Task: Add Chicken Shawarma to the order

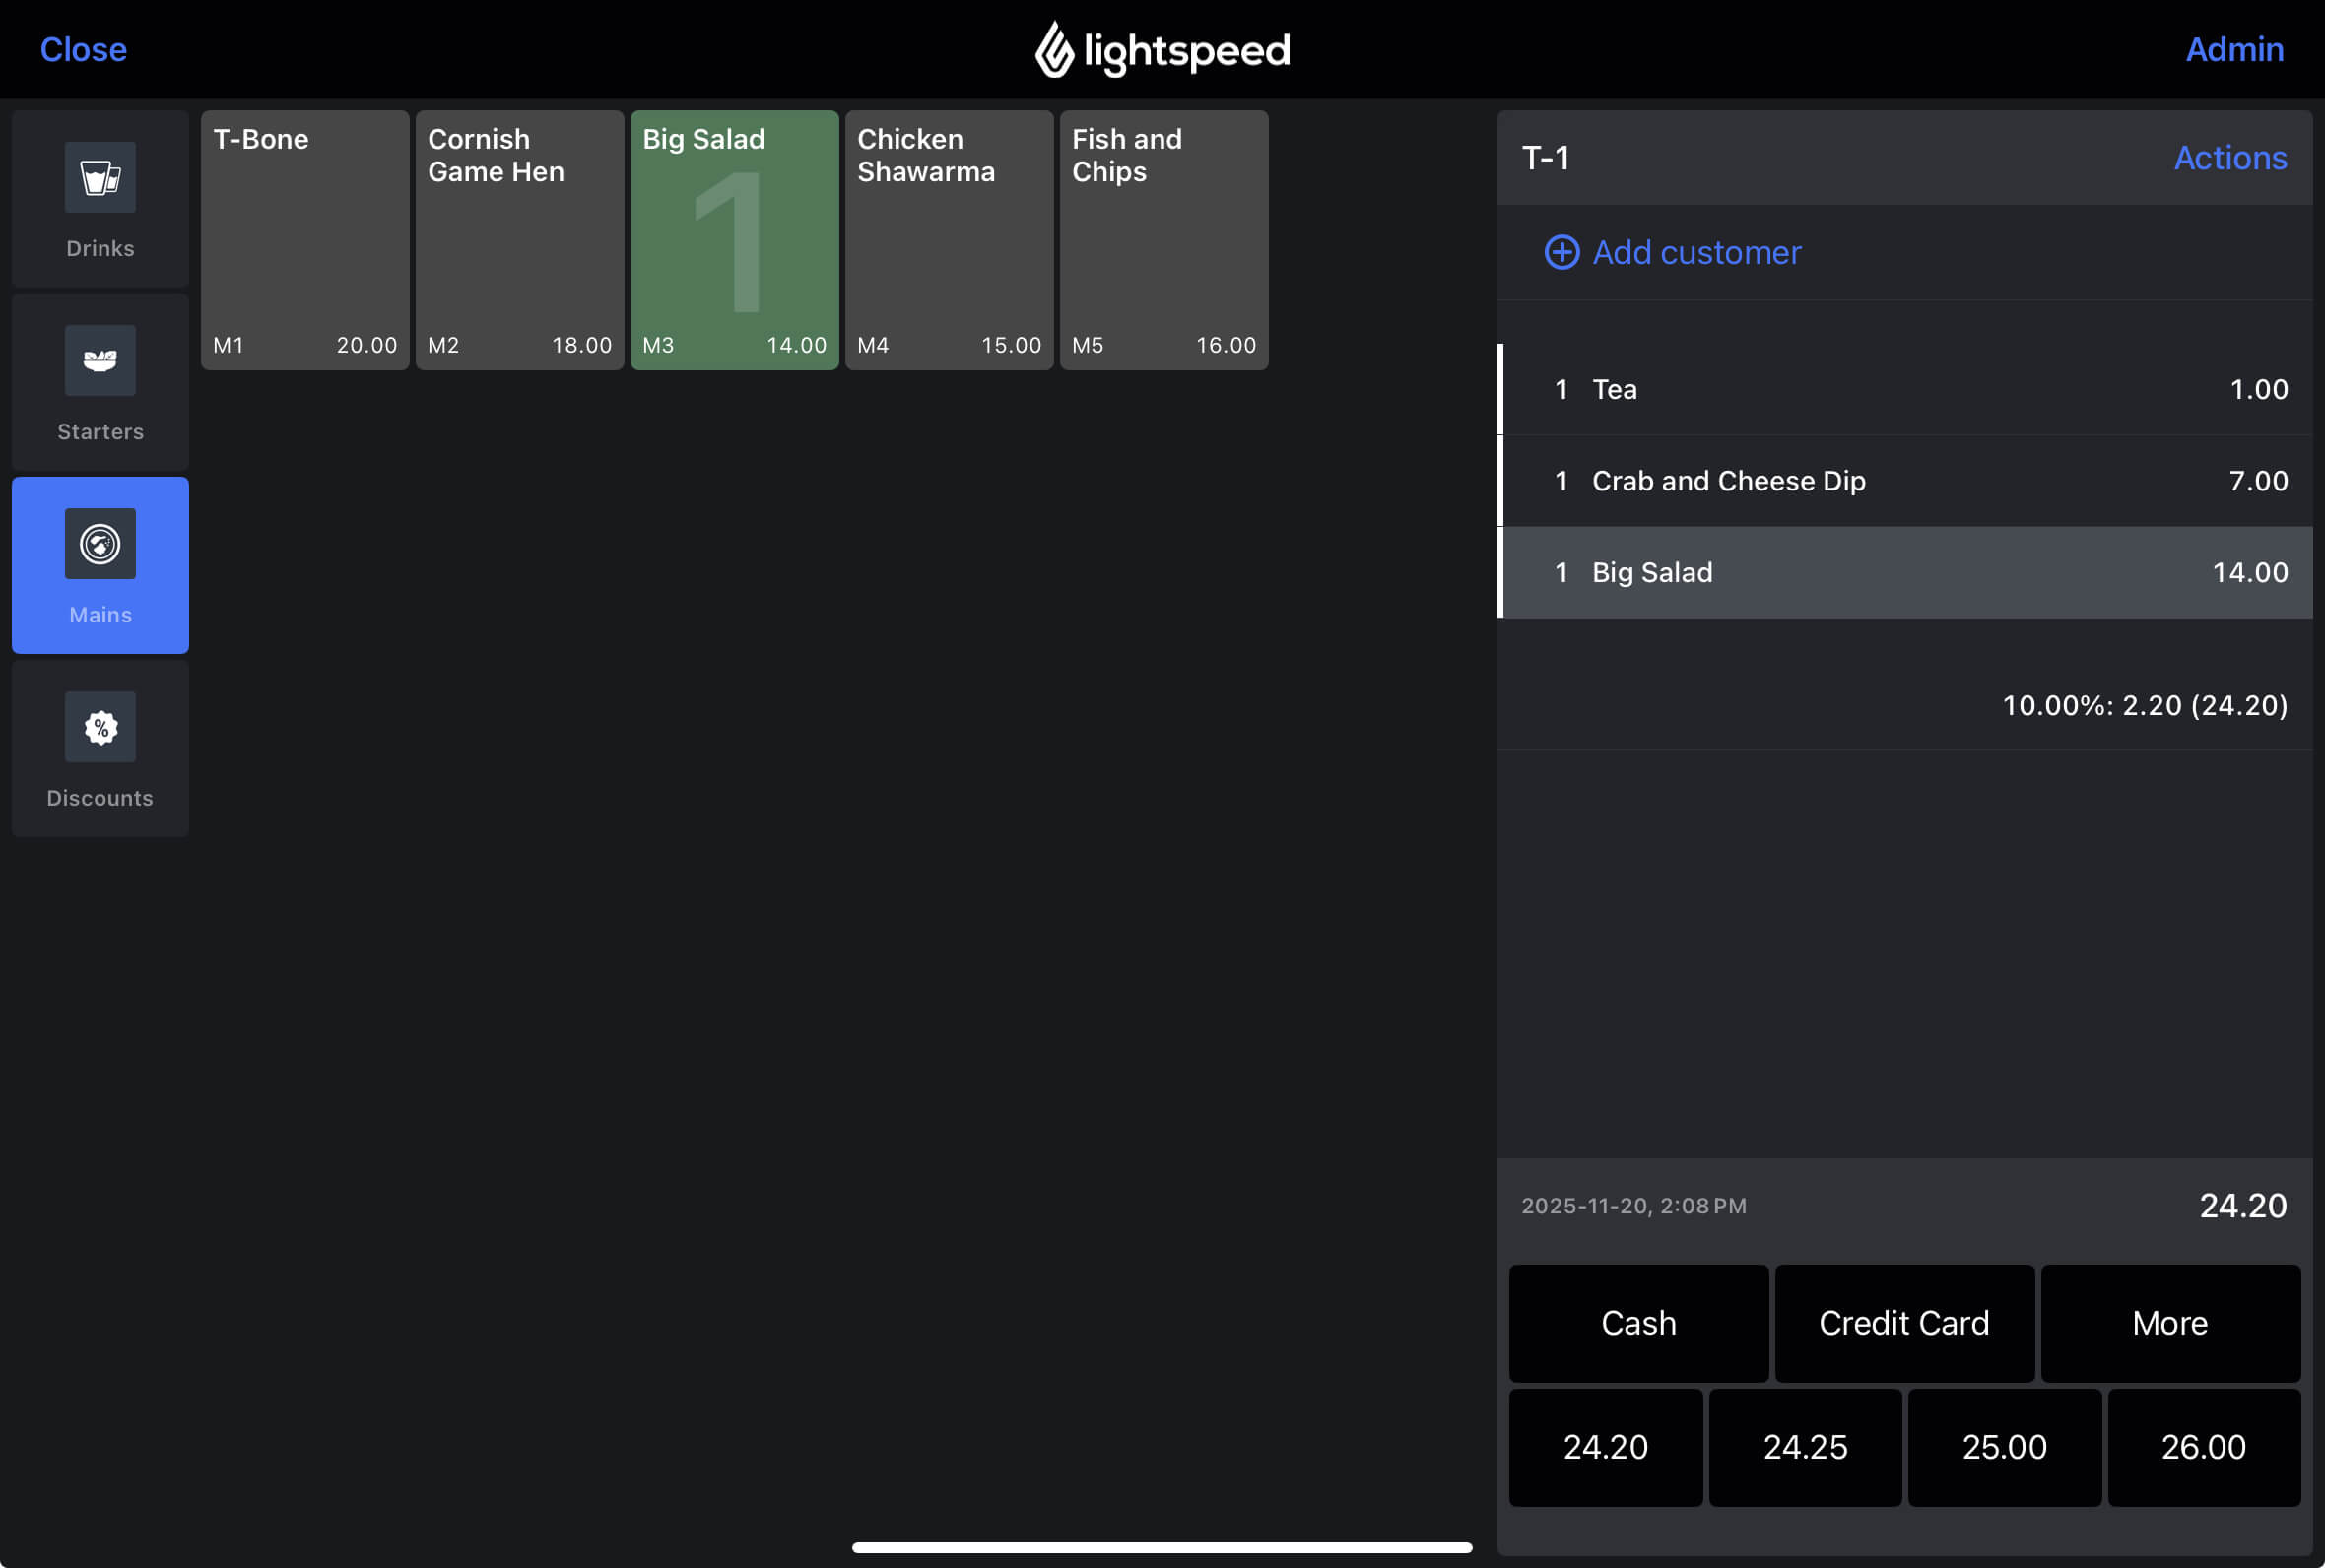Action: [948, 240]
